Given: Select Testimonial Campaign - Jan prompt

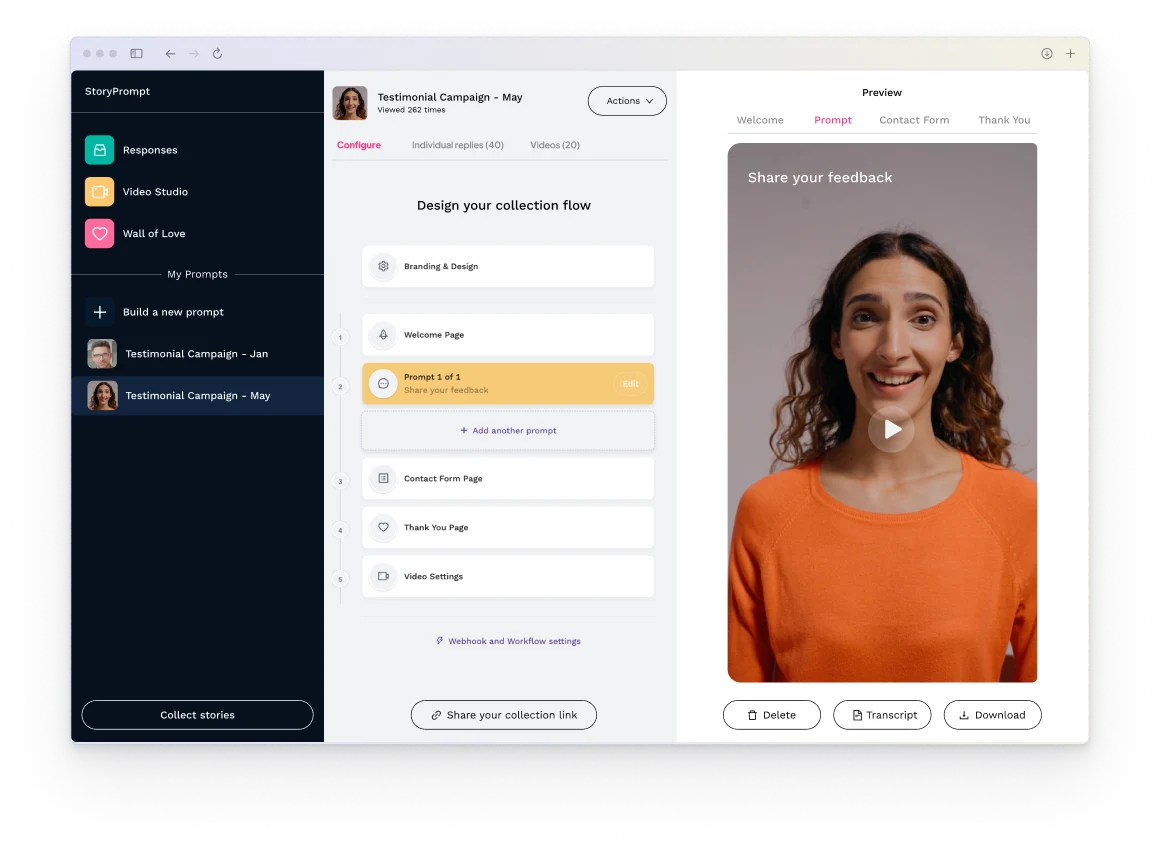Looking at the screenshot, I should coord(196,354).
